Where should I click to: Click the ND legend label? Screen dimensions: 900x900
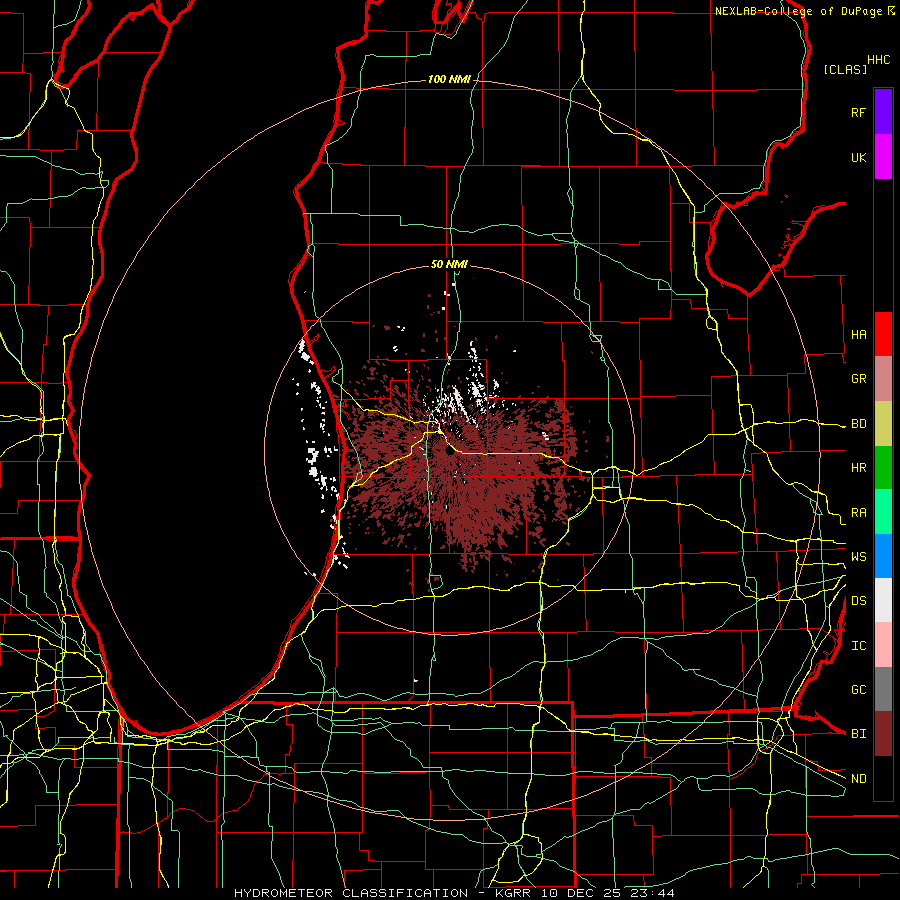tap(858, 778)
